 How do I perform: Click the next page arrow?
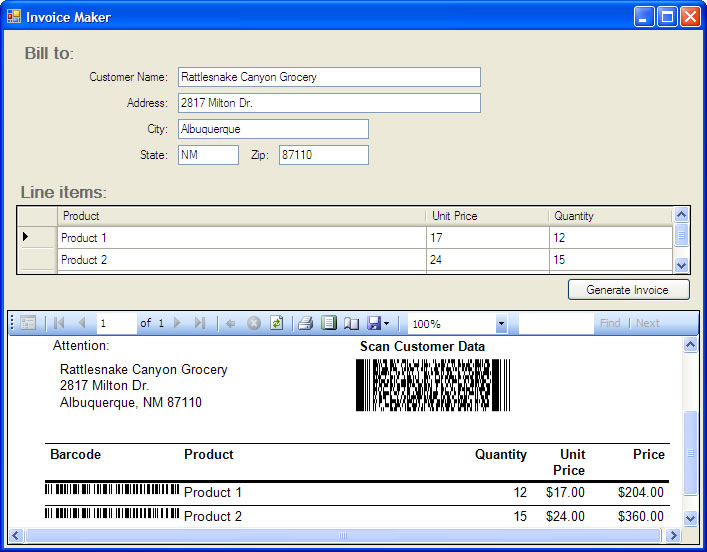pyautogui.click(x=178, y=323)
